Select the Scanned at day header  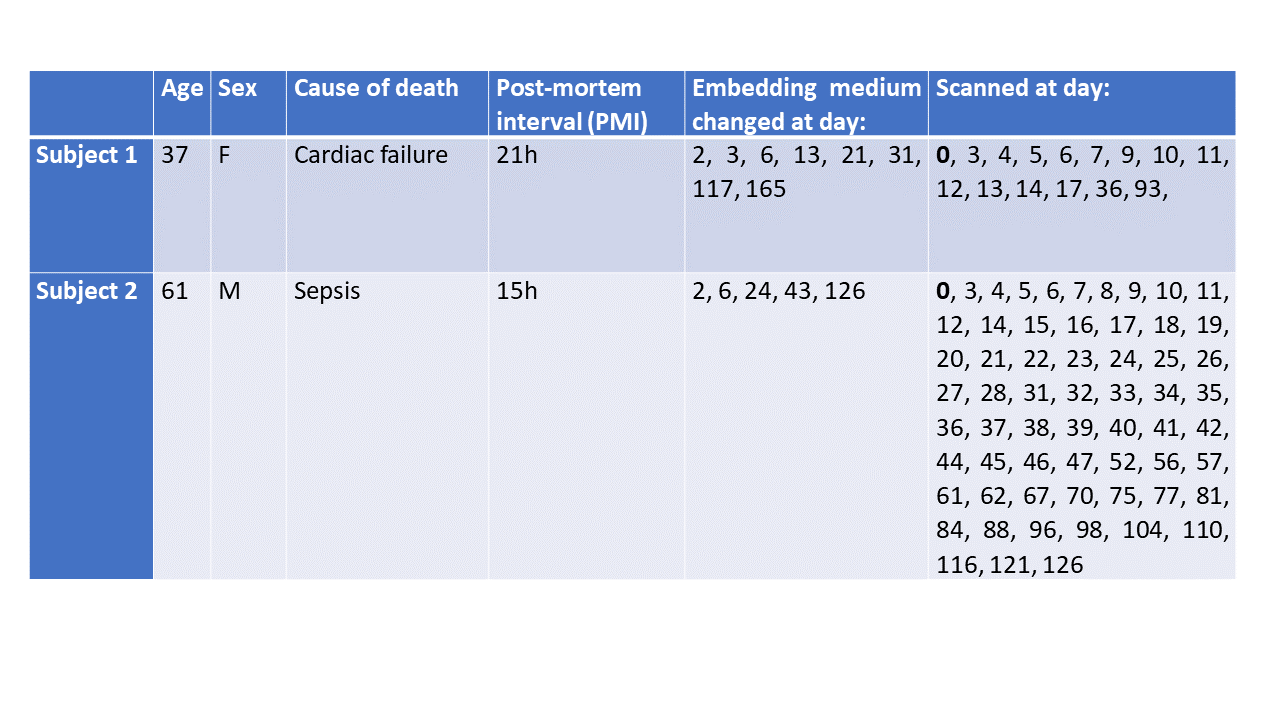[x=1023, y=88]
